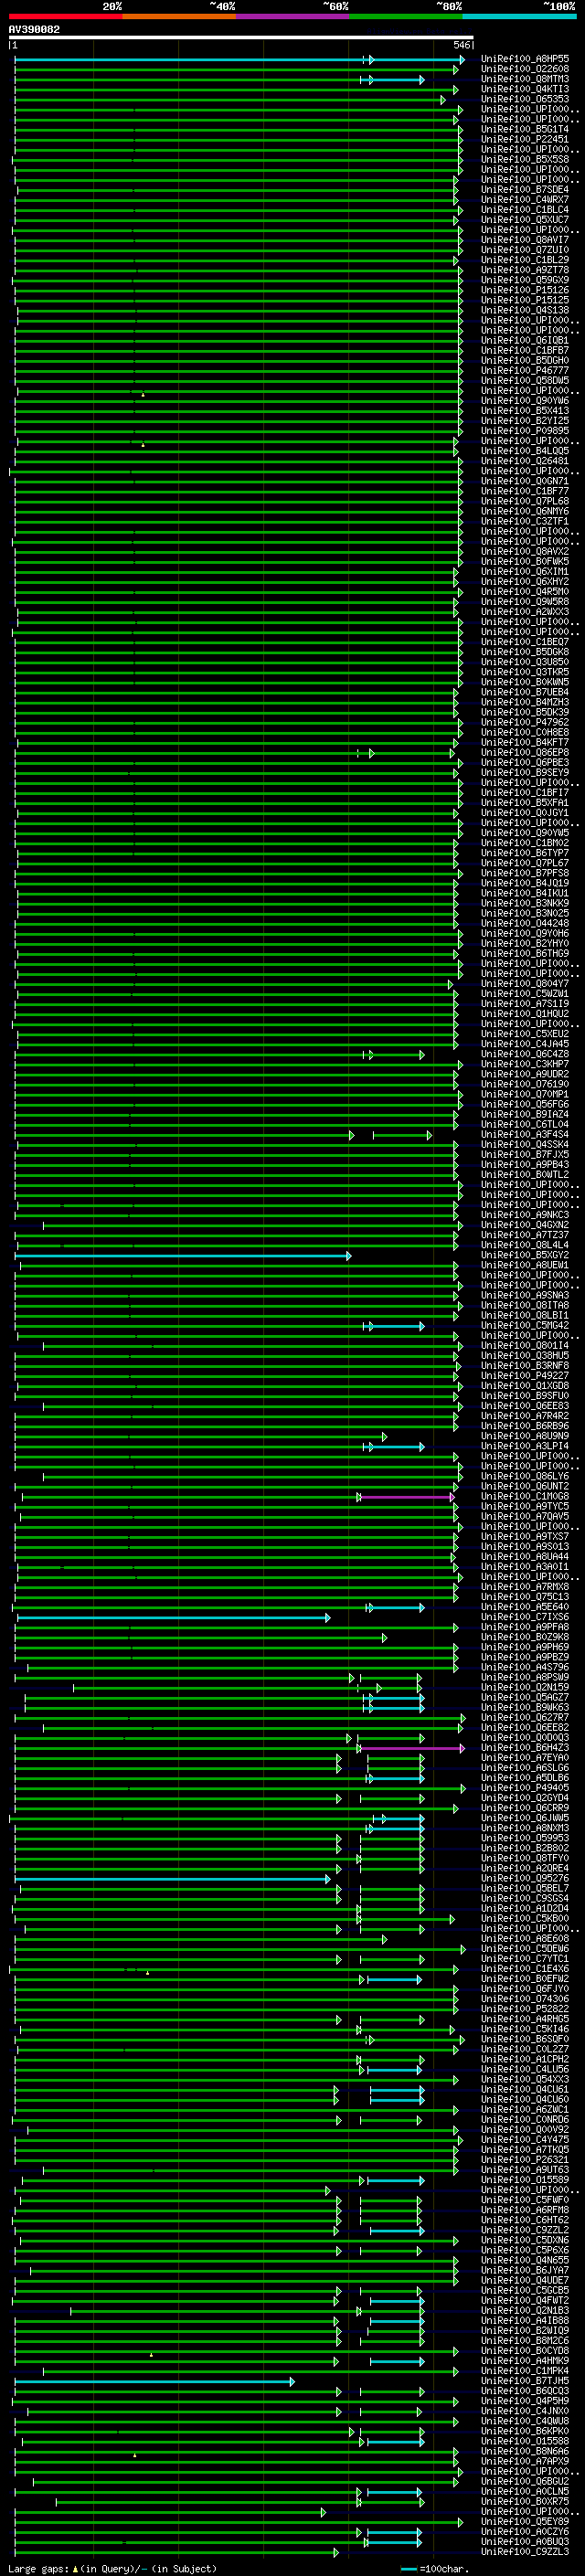Select the UniRef100_C3KHP7 label
Screen dimensions: 585x2576
(x=525, y=1064)
